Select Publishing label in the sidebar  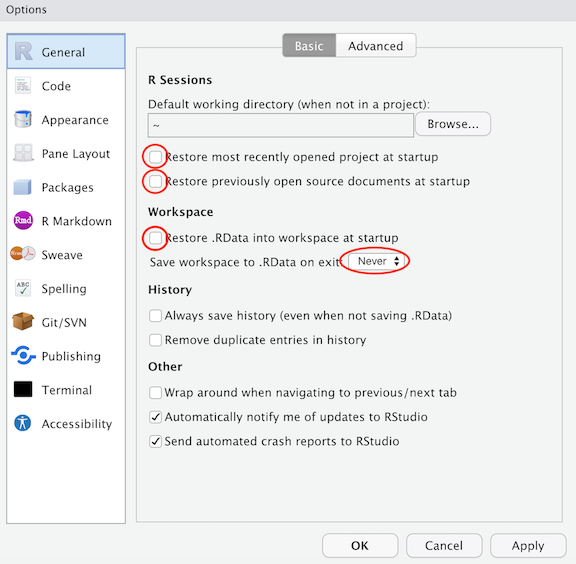71,357
